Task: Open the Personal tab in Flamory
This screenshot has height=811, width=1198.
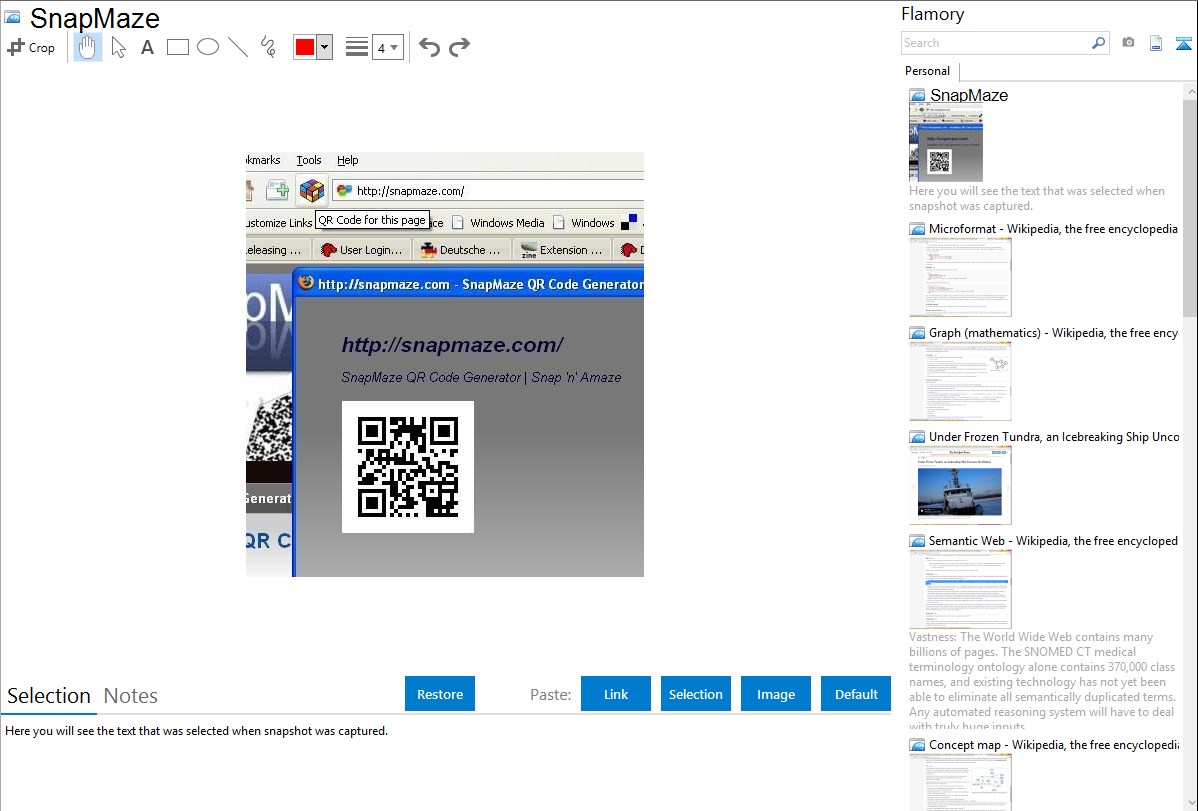Action: pyautogui.click(x=928, y=71)
